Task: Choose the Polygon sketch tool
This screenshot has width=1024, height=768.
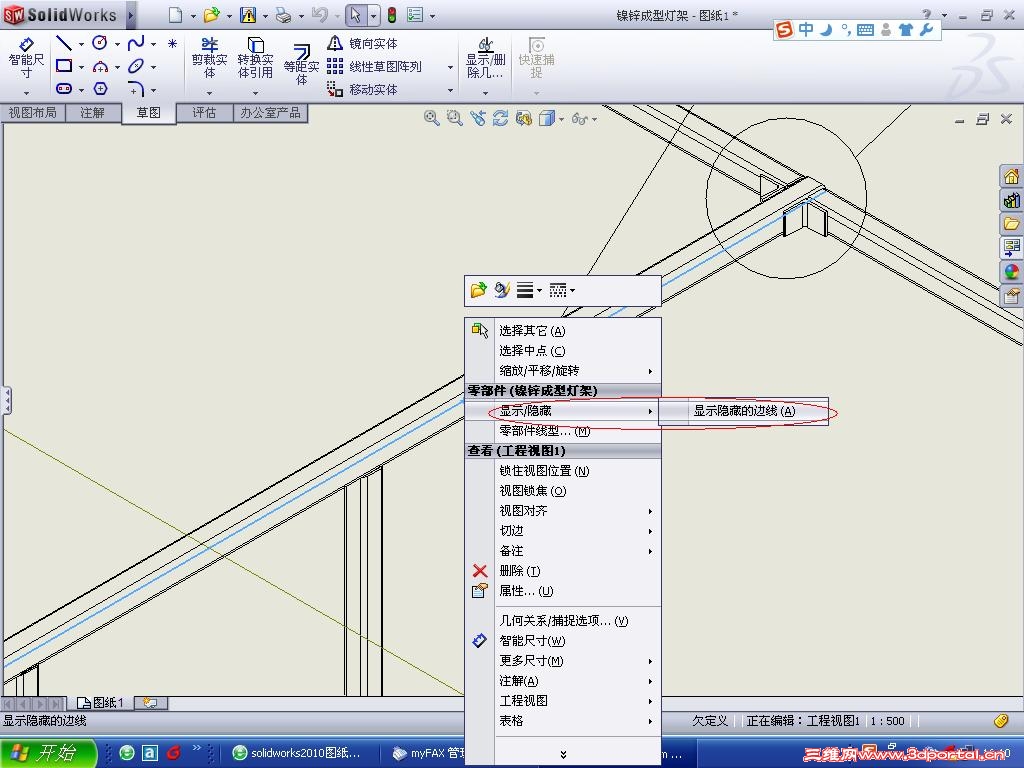Action: pos(100,88)
